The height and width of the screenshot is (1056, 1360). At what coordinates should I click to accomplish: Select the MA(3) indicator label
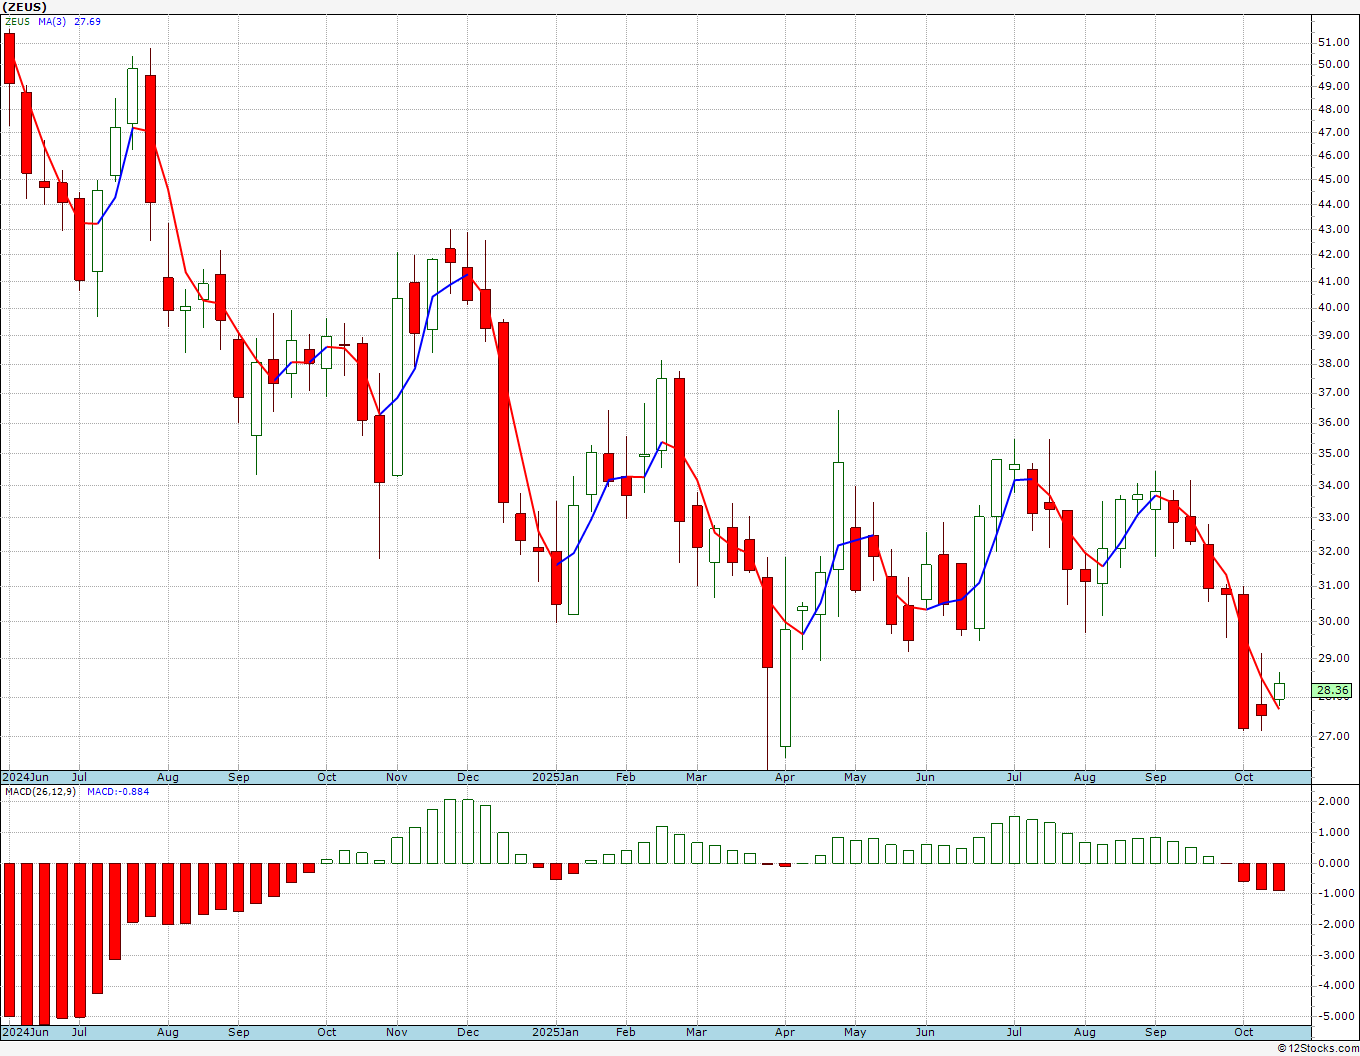[x=52, y=21]
